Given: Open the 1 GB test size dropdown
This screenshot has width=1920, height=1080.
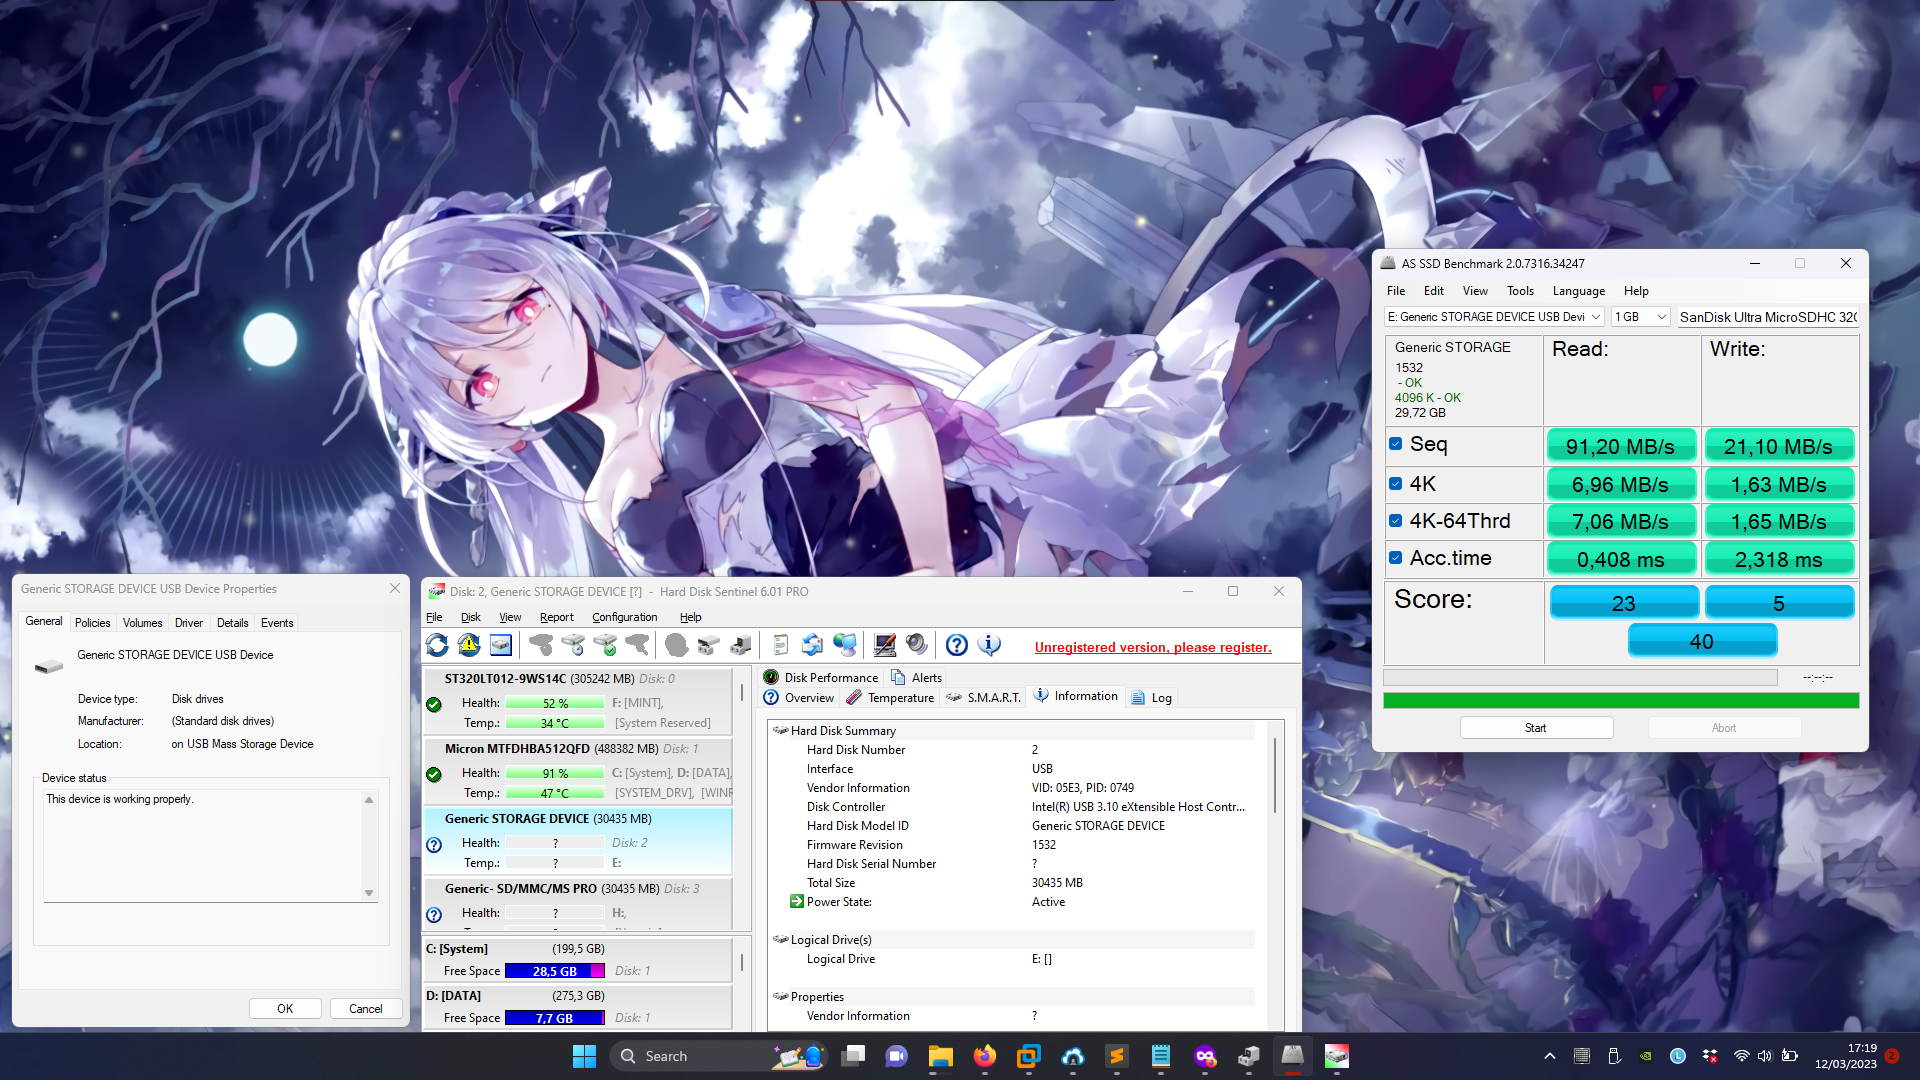Looking at the screenshot, I should (1641, 317).
